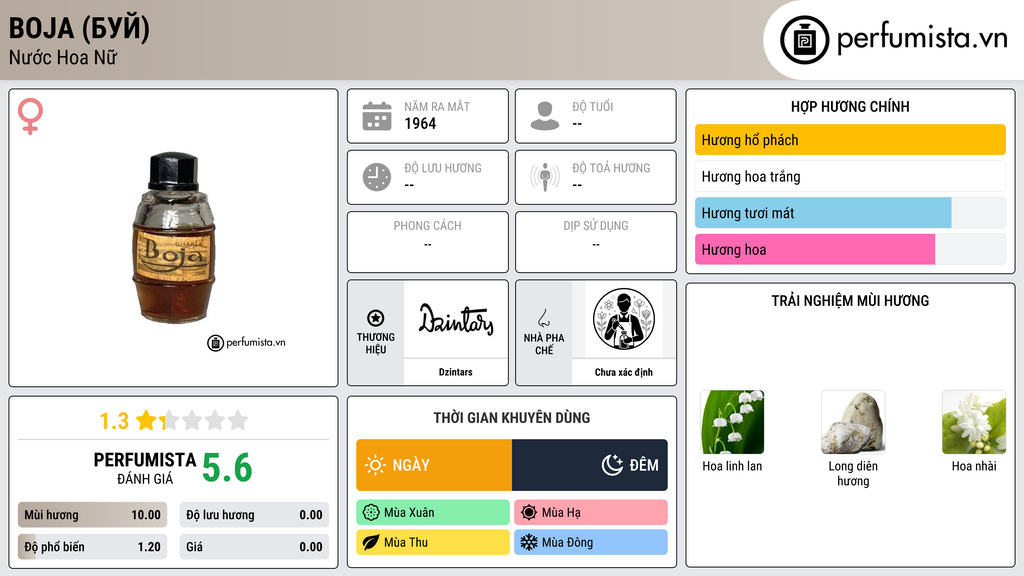This screenshot has width=1024, height=576.
Task: Select the Mùa Hạ season chip
Action: [591, 513]
